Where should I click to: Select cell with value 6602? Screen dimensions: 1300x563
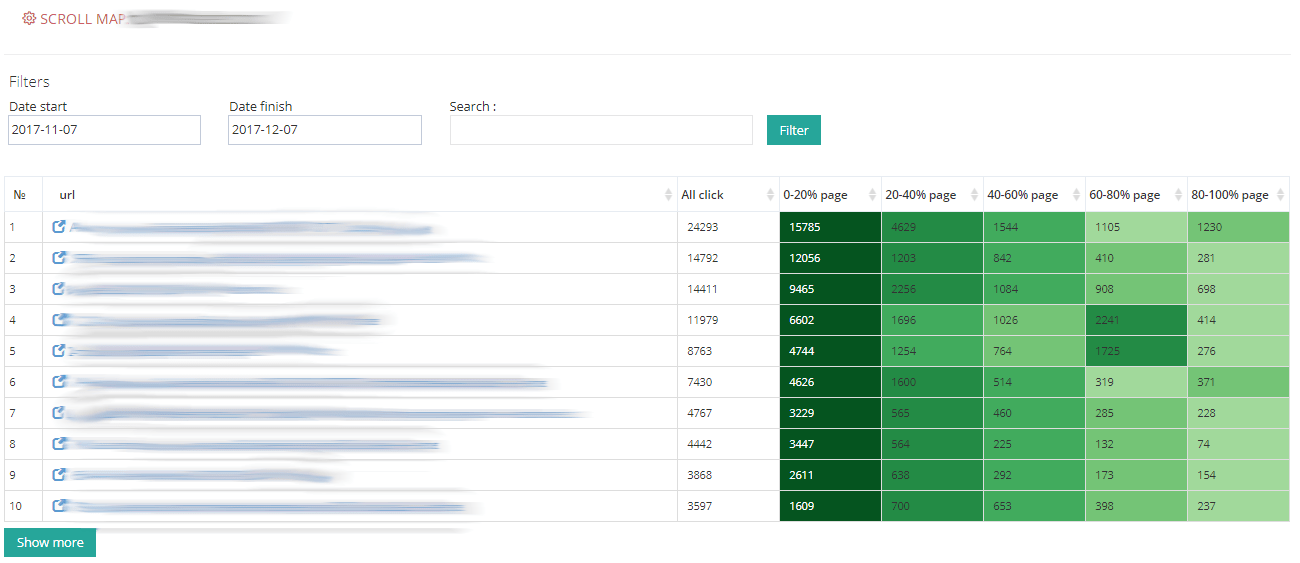830,320
